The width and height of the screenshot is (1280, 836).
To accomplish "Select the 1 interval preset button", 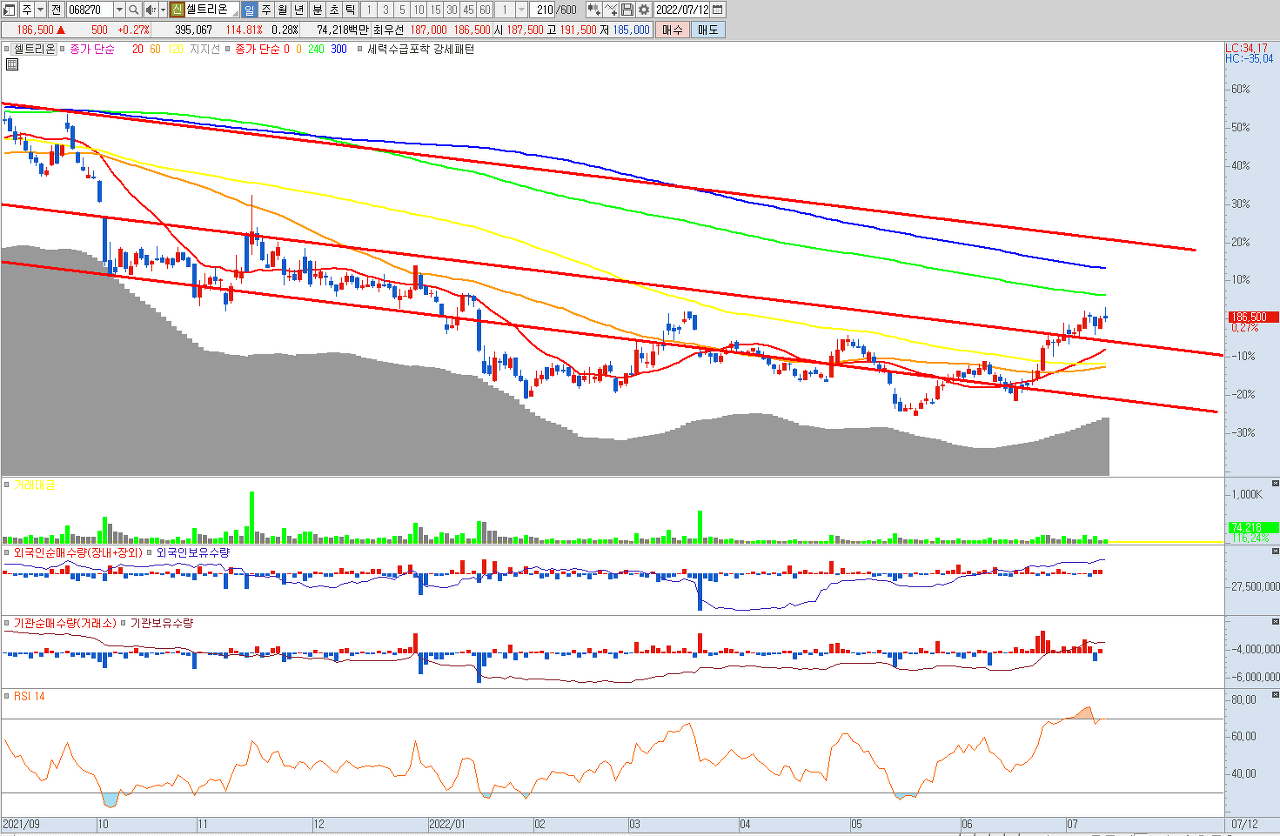I will pyautogui.click(x=370, y=10).
